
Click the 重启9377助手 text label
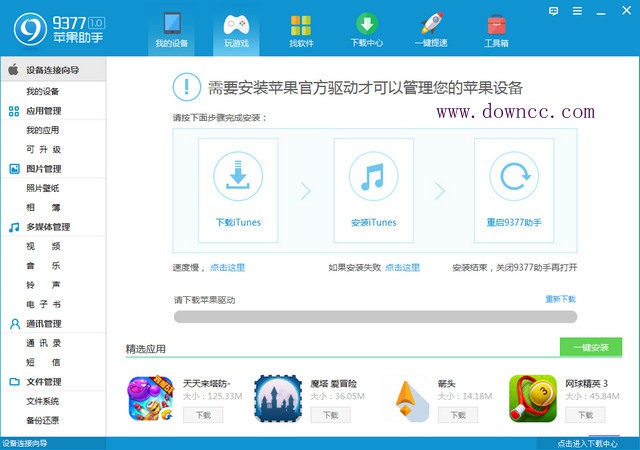[x=514, y=223]
